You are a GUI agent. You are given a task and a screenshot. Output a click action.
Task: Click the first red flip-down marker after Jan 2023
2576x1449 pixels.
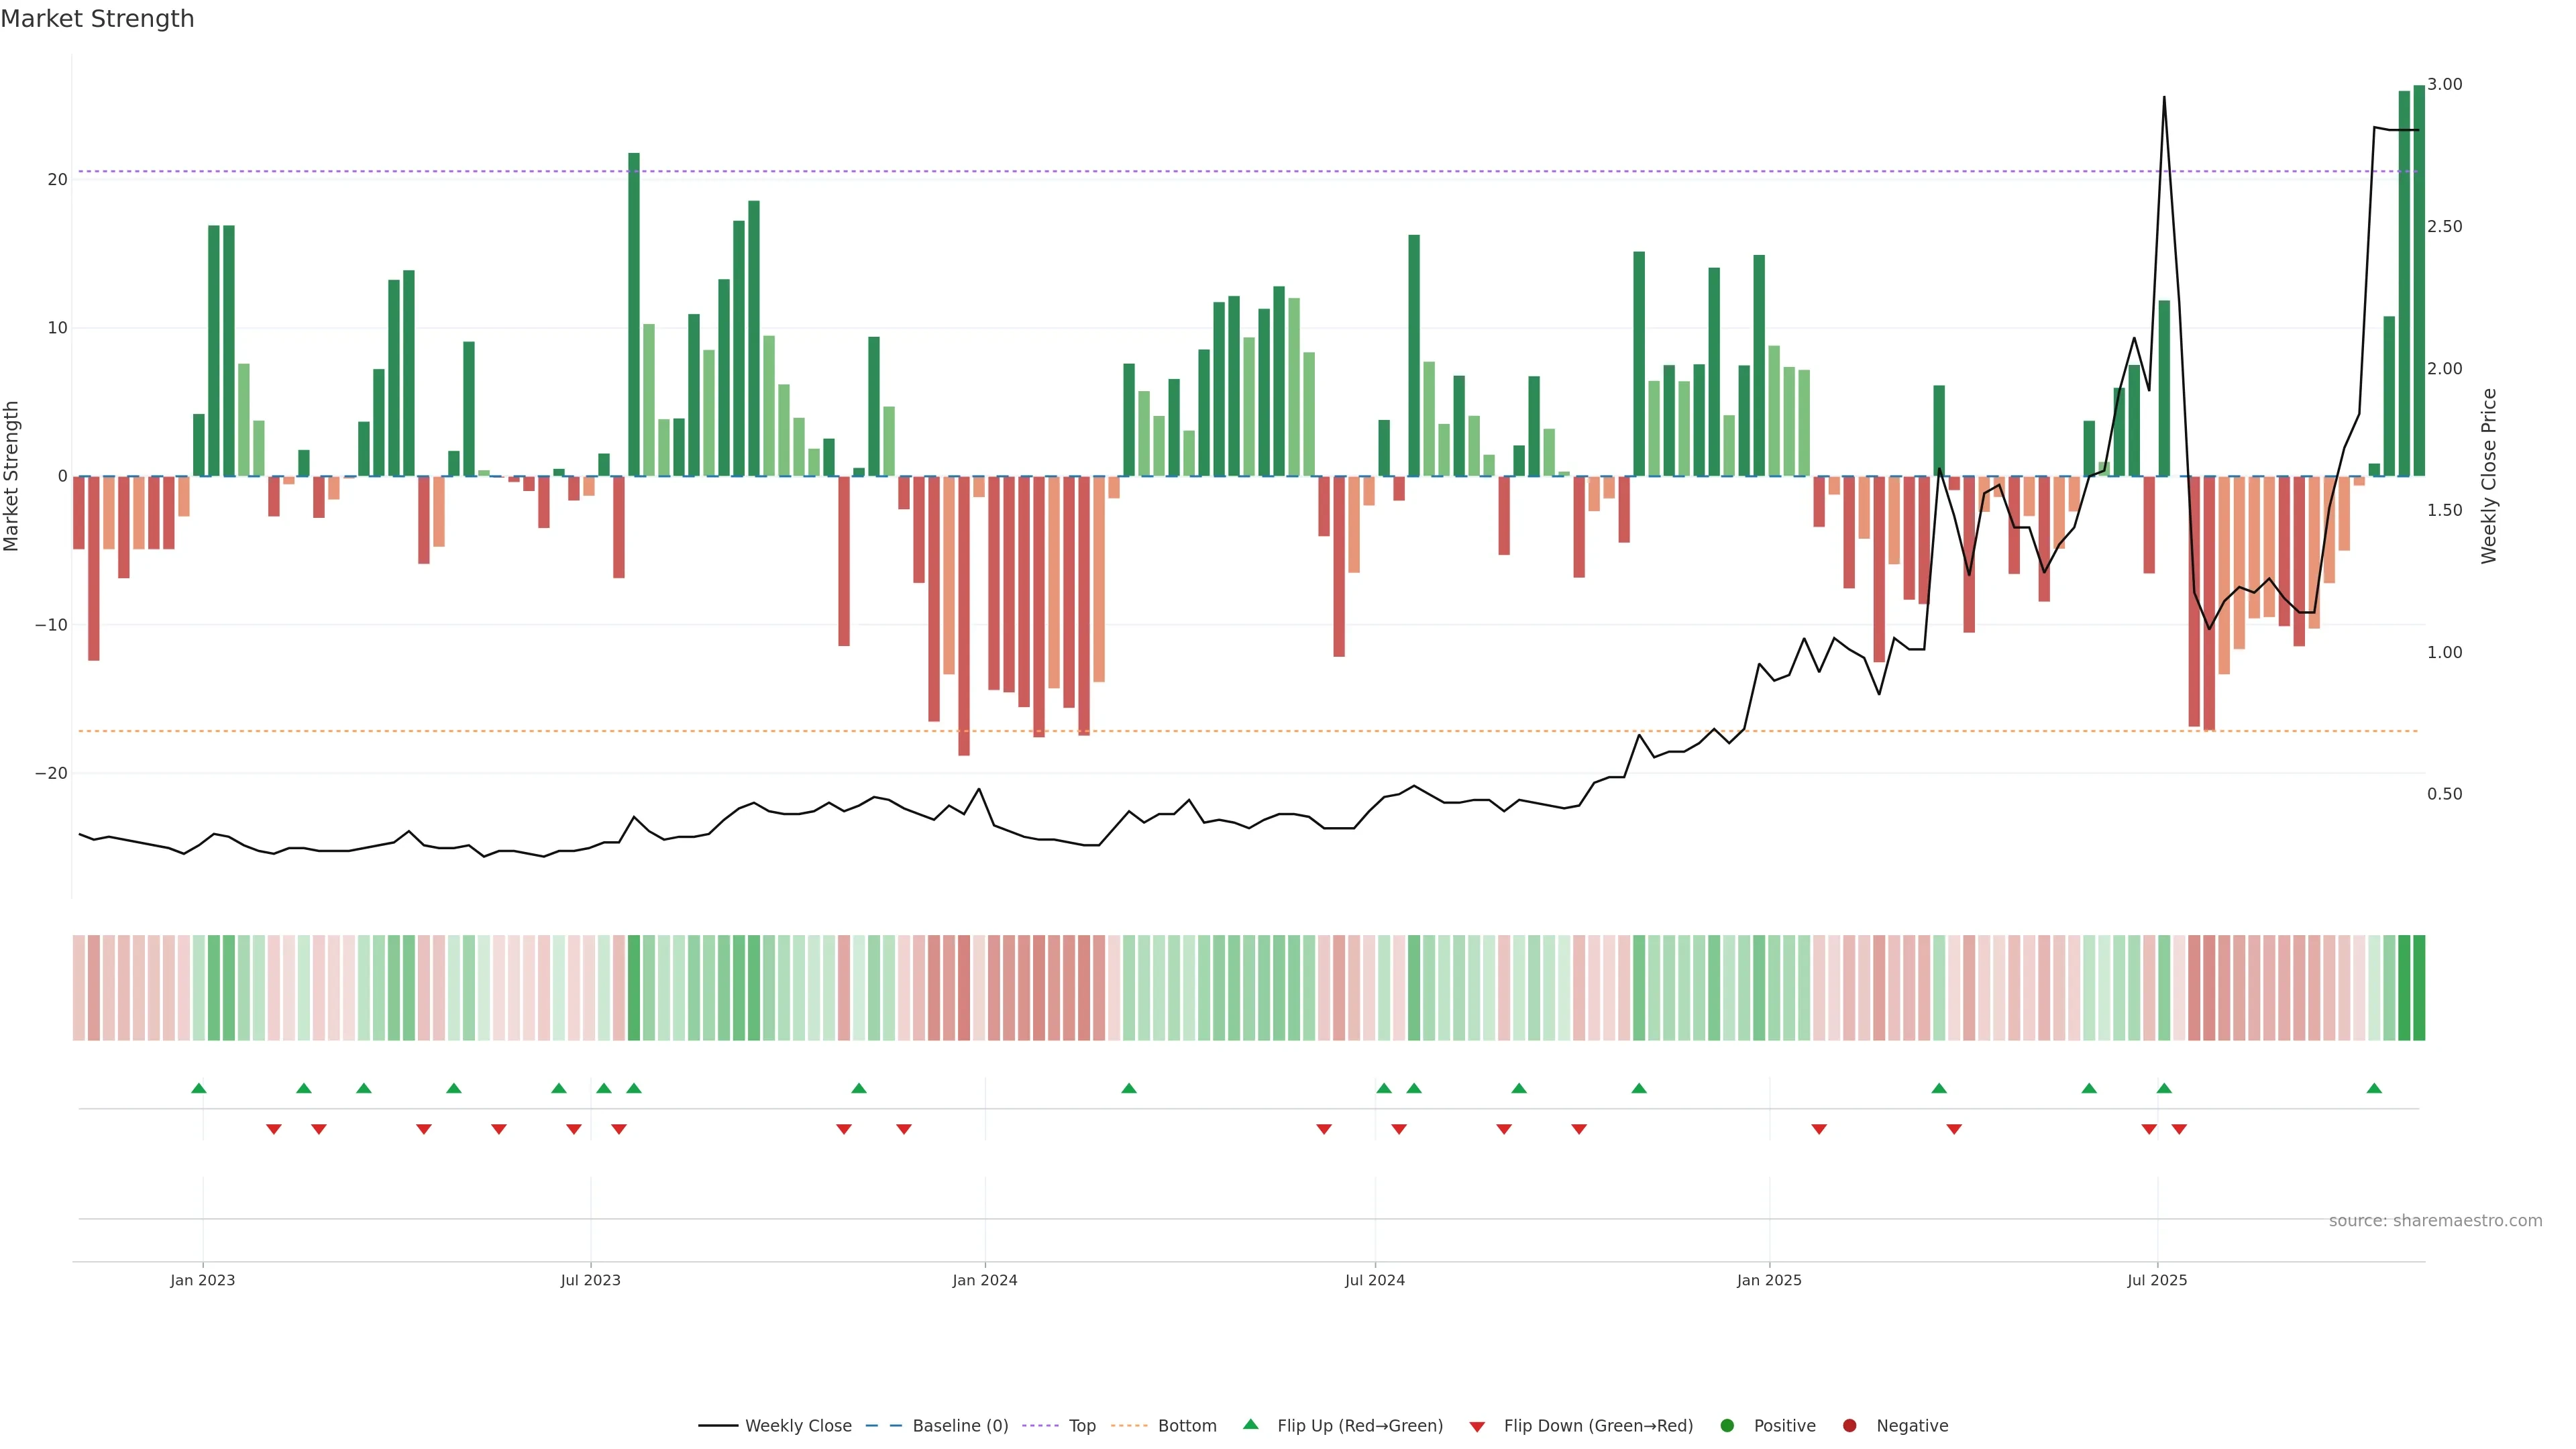(x=274, y=1129)
